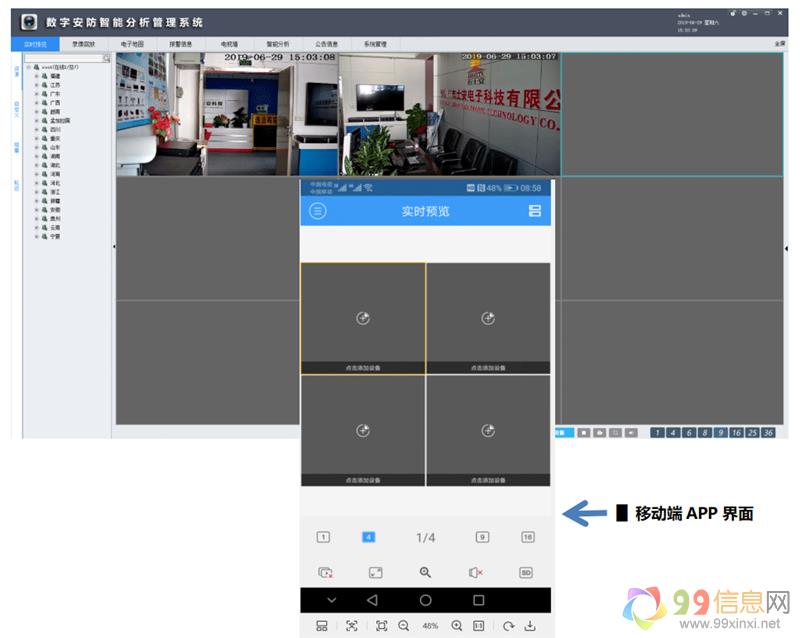Screen dimensions: 800x638
Task: Open the mobile app hamburger menu
Action: pos(318,211)
